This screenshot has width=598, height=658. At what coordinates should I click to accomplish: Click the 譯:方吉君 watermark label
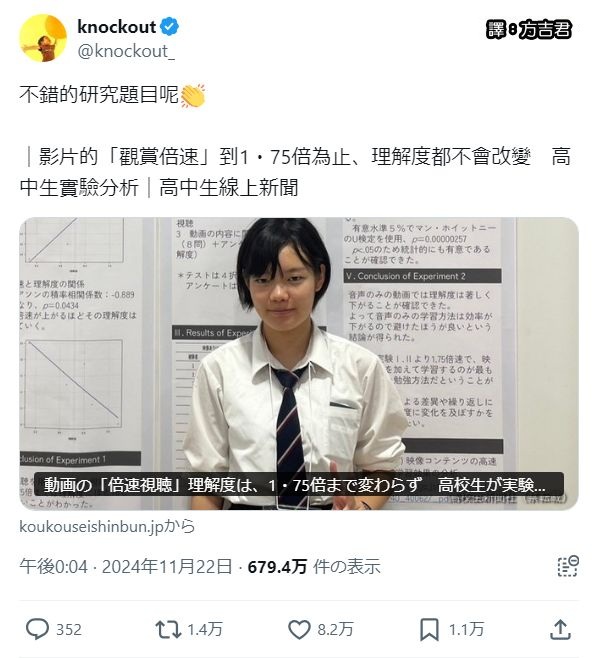coord(529,30)
